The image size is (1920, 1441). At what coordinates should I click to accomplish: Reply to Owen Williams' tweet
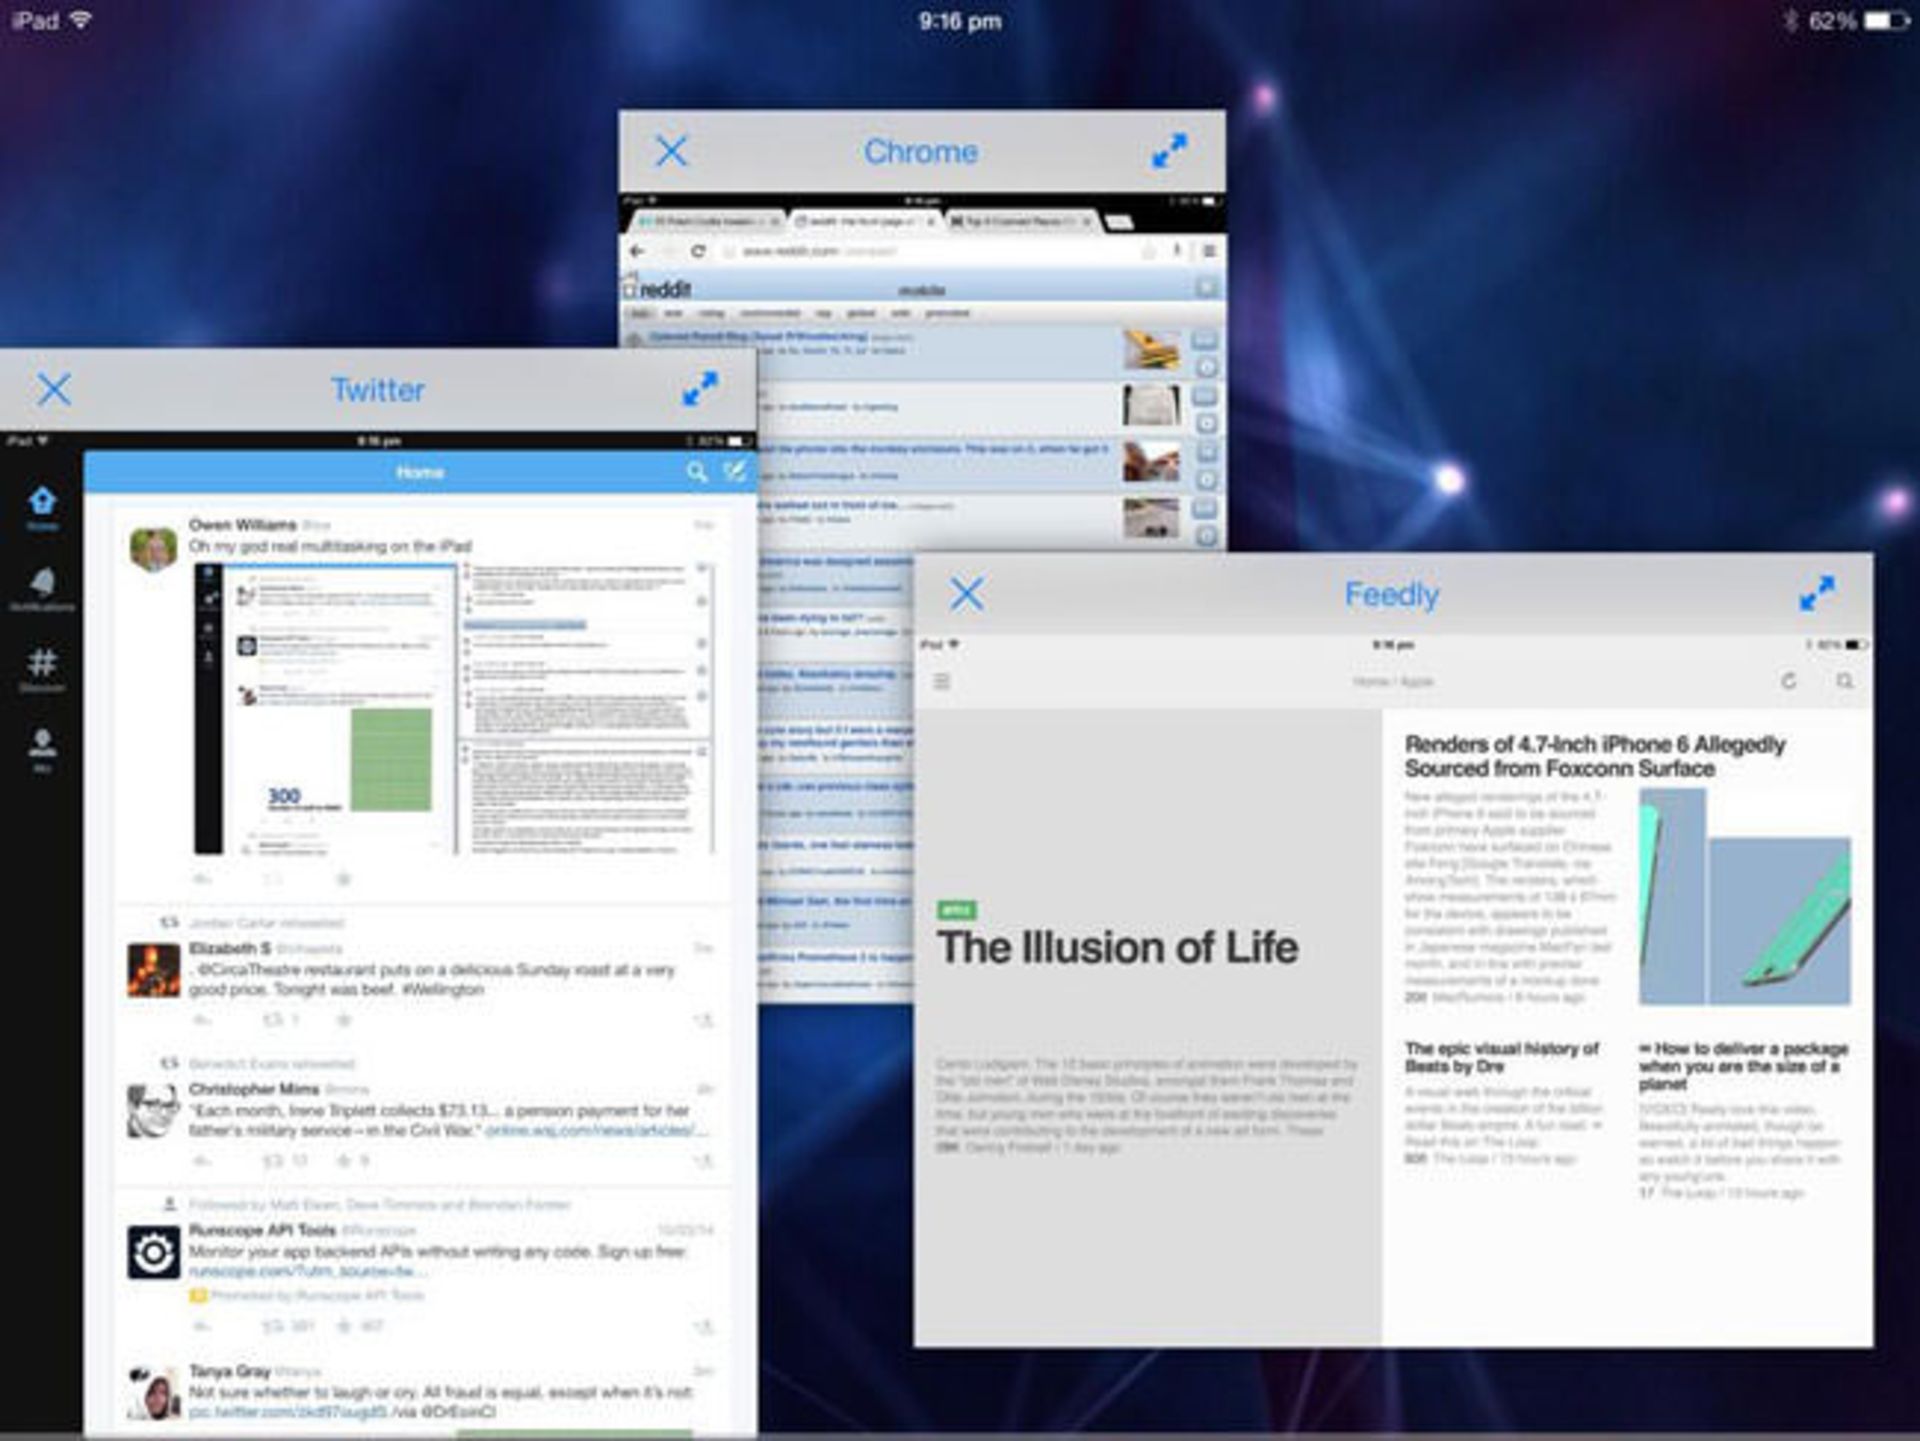coord(203,879)
